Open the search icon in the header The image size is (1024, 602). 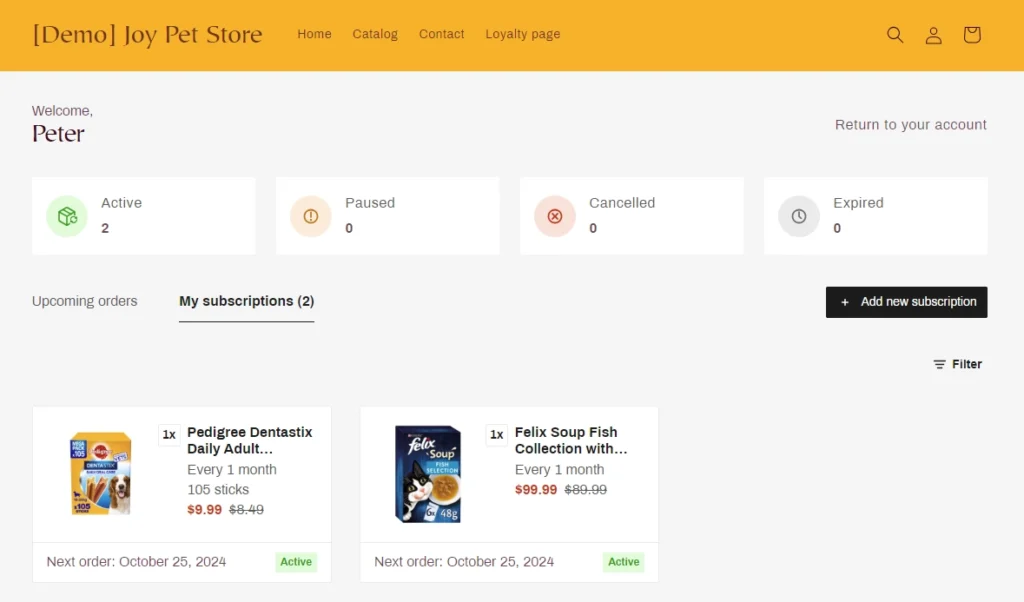click(894, 34)
